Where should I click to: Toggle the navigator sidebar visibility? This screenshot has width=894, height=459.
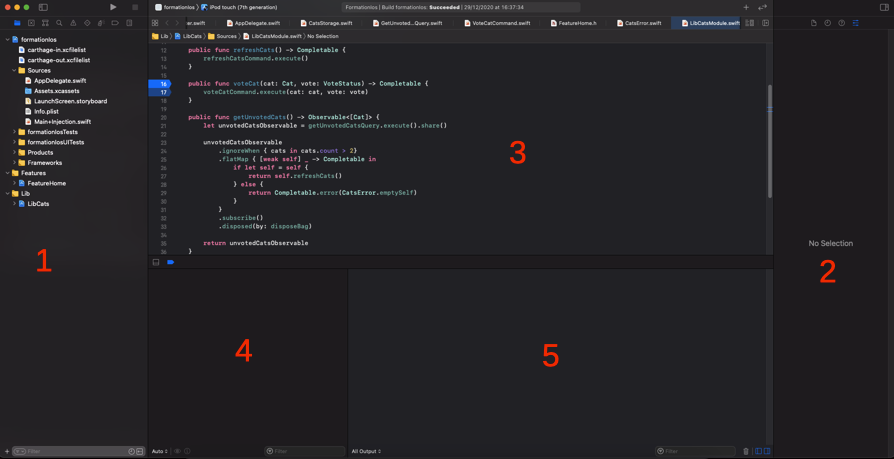pyautogui.click(x=43, y=7)
